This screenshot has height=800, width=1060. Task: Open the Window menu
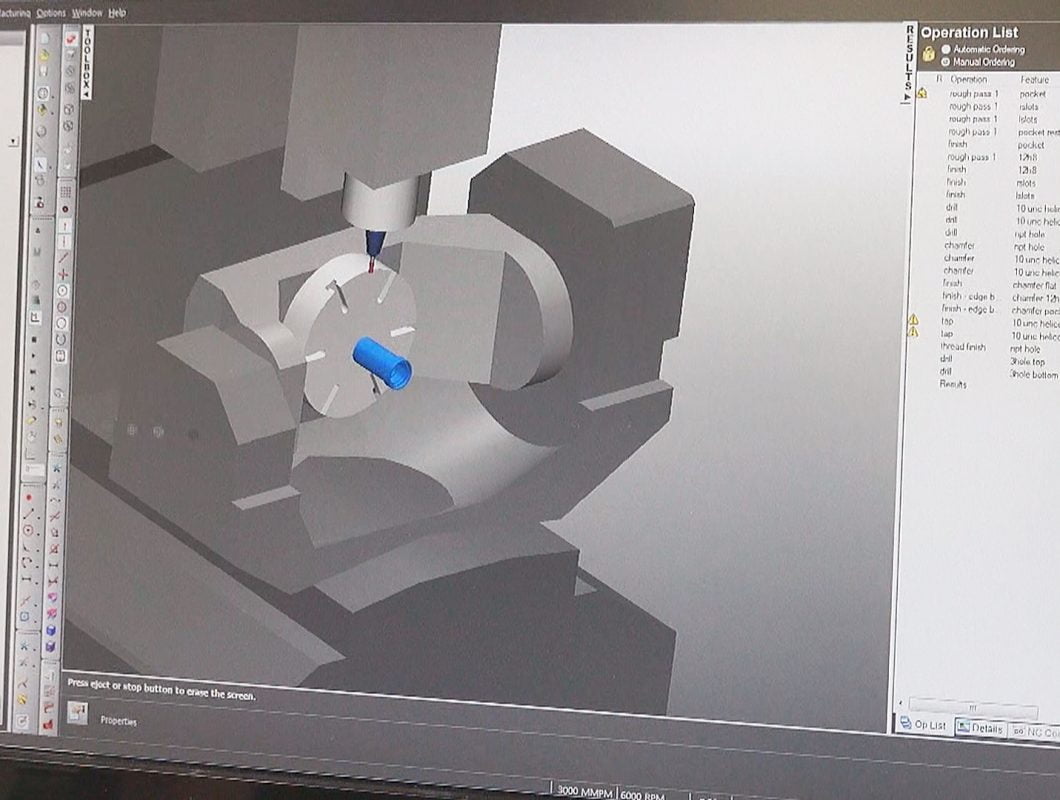87,13
